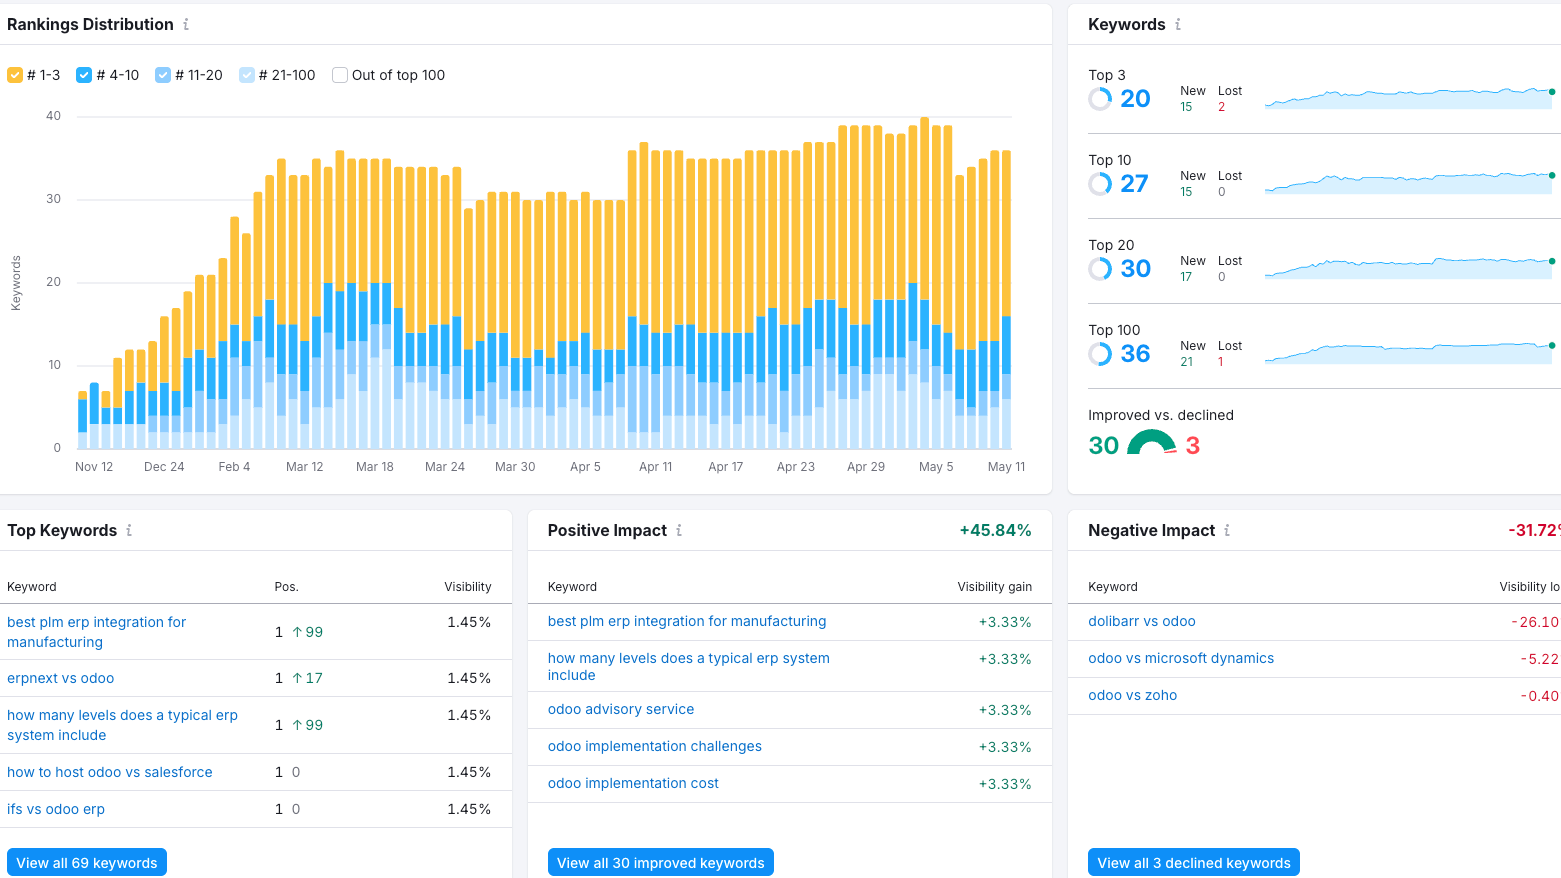
Task: View all 3 declined keywords
Action: [x=1193, y=862]
